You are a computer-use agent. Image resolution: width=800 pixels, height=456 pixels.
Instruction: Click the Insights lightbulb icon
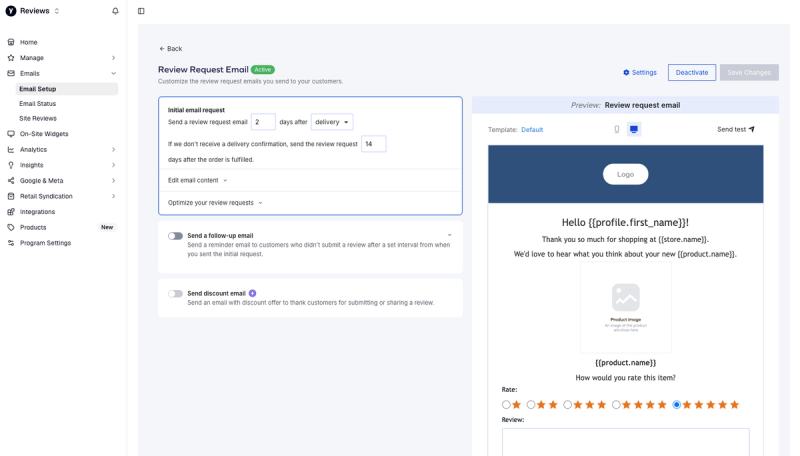pyautogui.click(x=11, y=165)
